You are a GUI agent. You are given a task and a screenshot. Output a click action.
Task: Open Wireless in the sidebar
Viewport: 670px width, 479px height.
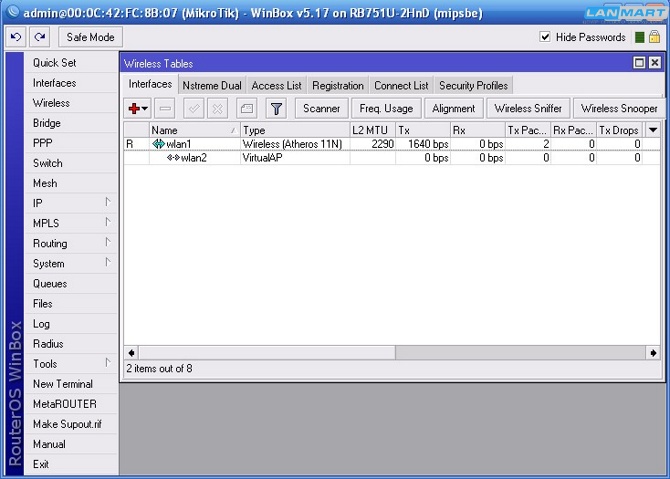click(x=71, y=103)
